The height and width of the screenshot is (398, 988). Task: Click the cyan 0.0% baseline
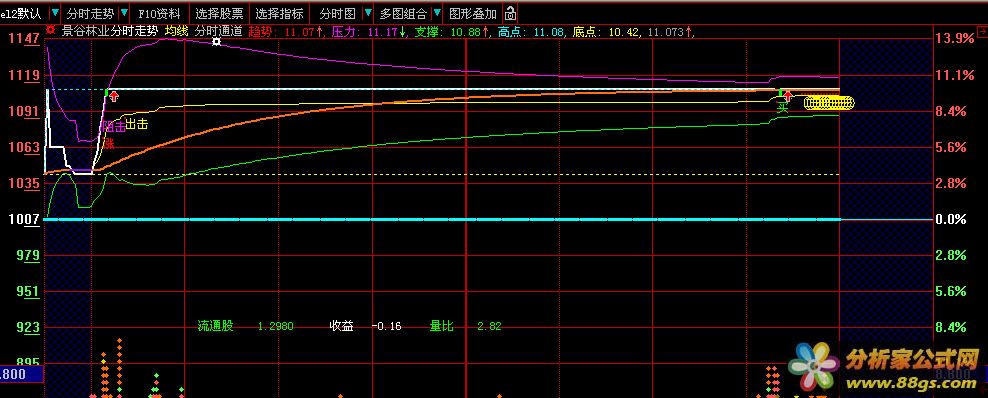pyautogui.click(x=441, y=219)
